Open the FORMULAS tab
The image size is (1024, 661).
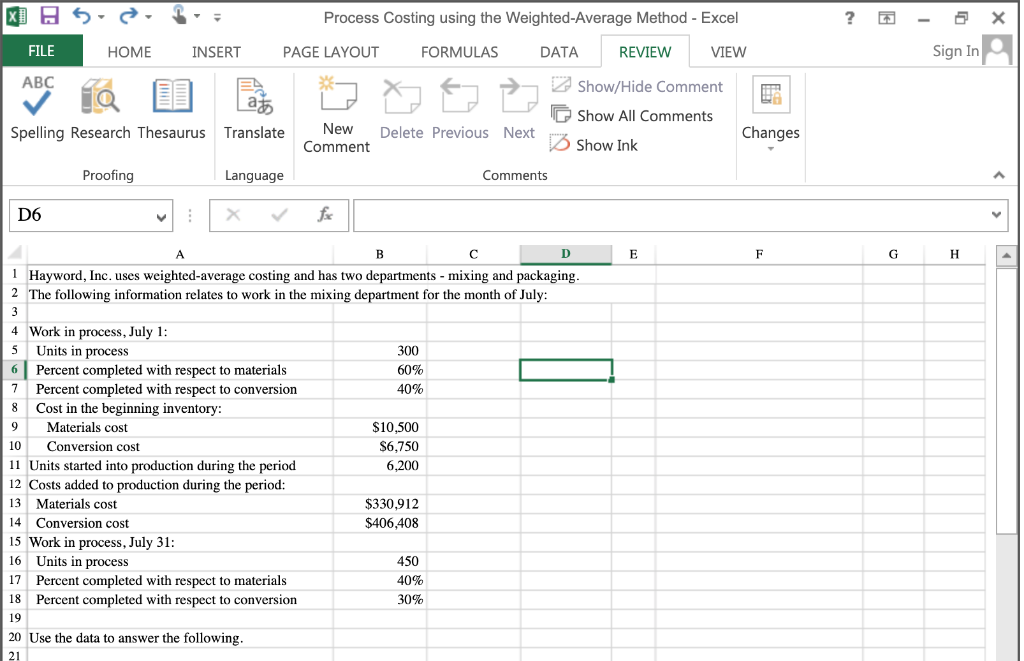(x=459, y=52)
